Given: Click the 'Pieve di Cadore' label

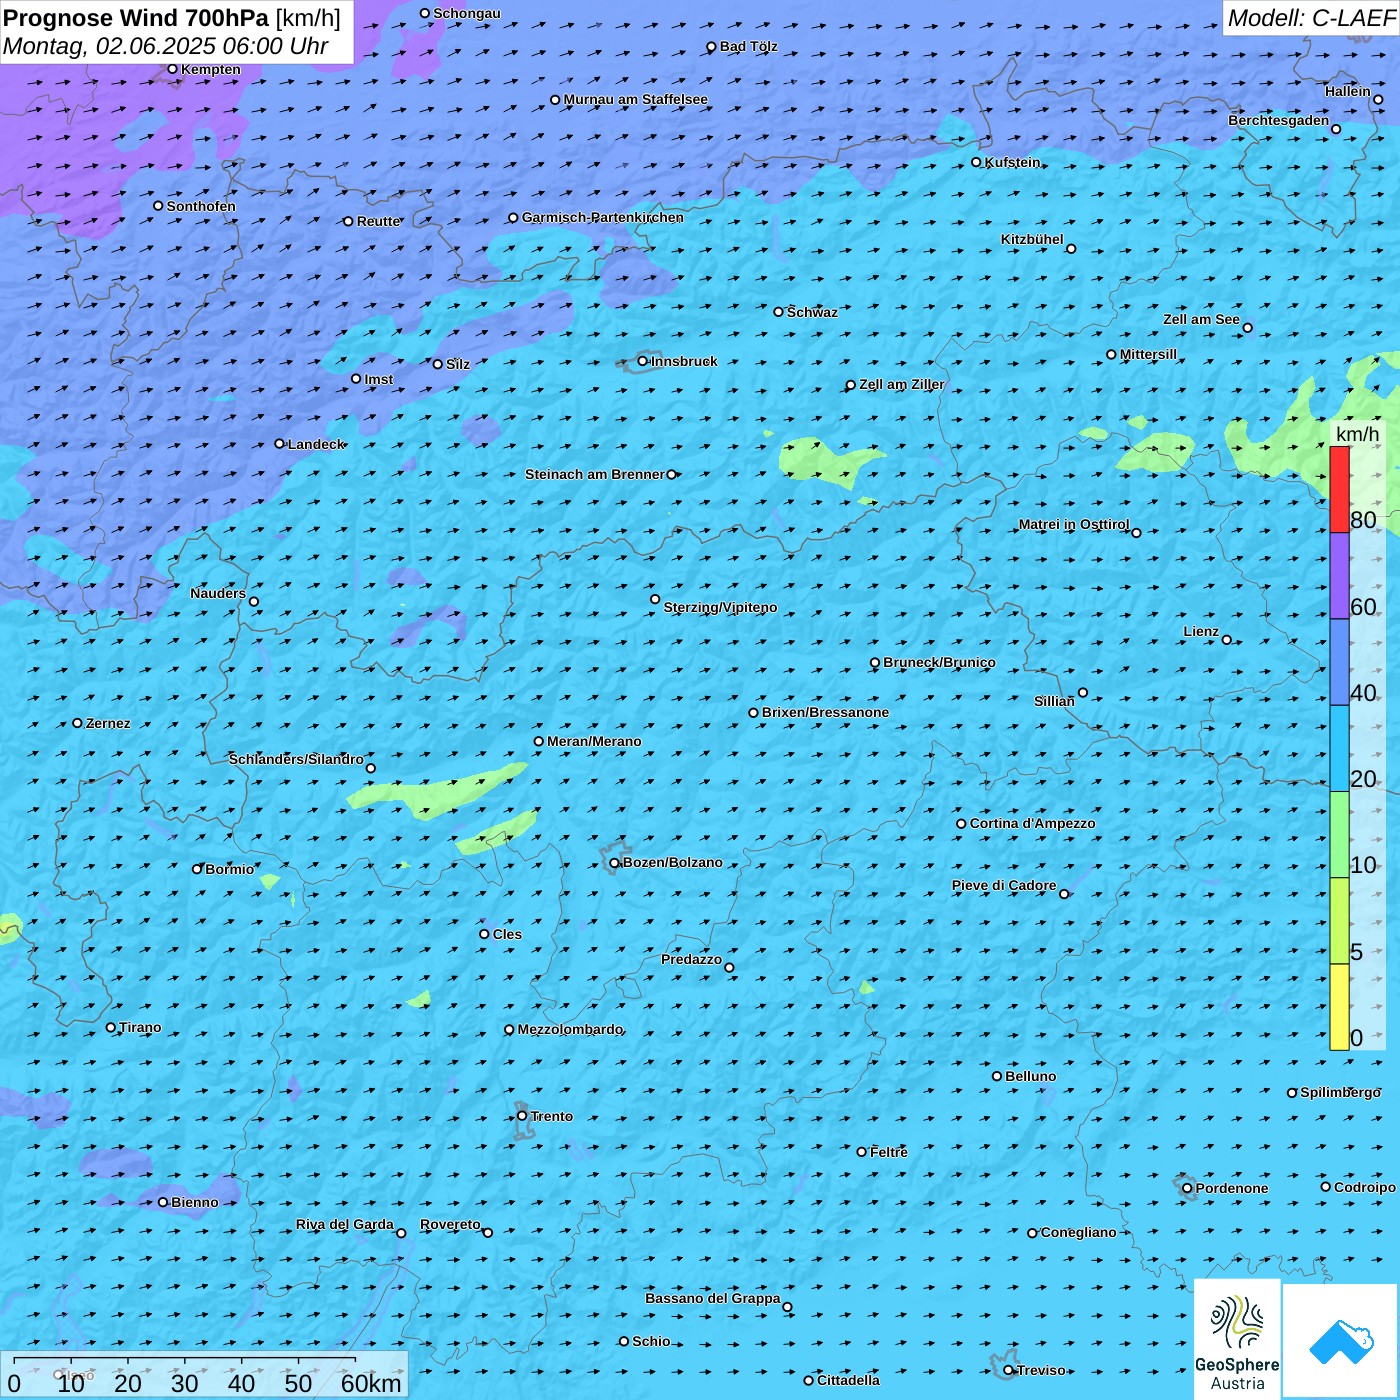Looking at the screenshot, I should pyautogui.click(x=1004, y=885).
